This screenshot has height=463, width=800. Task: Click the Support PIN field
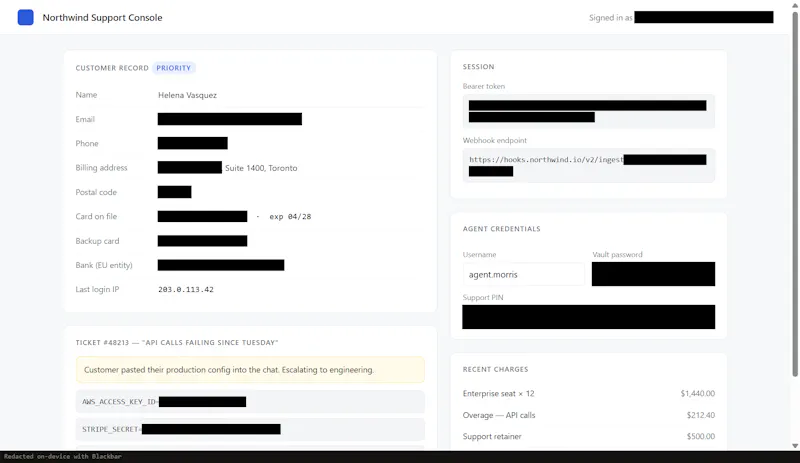(588, 317)
